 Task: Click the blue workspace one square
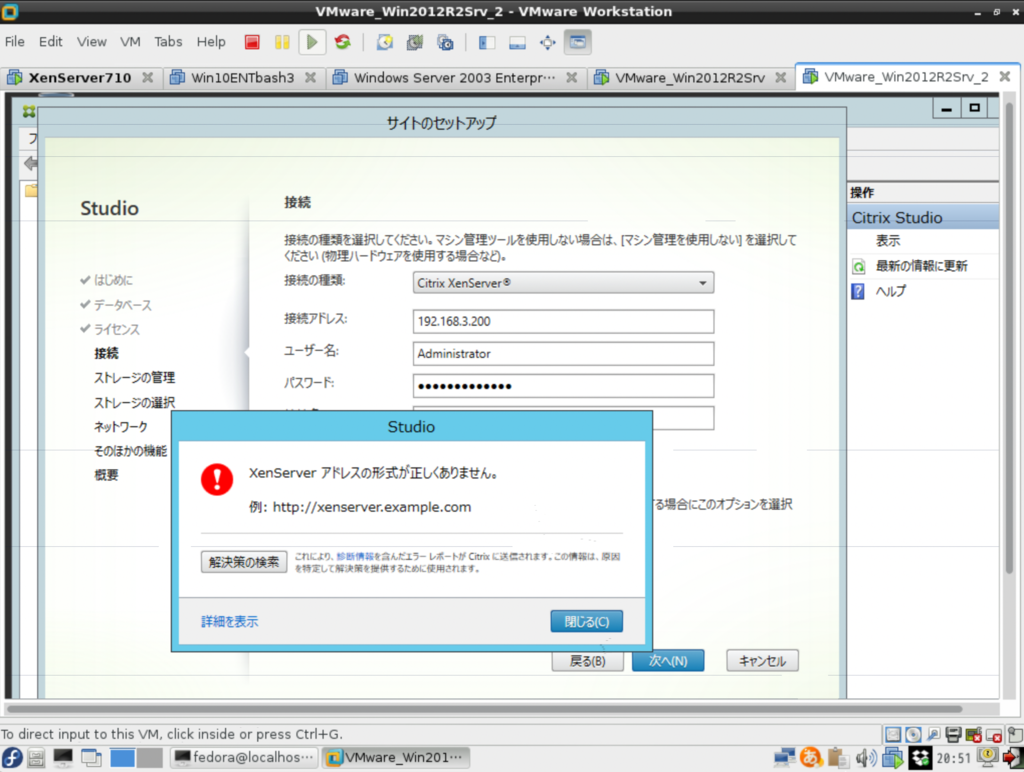122,758
